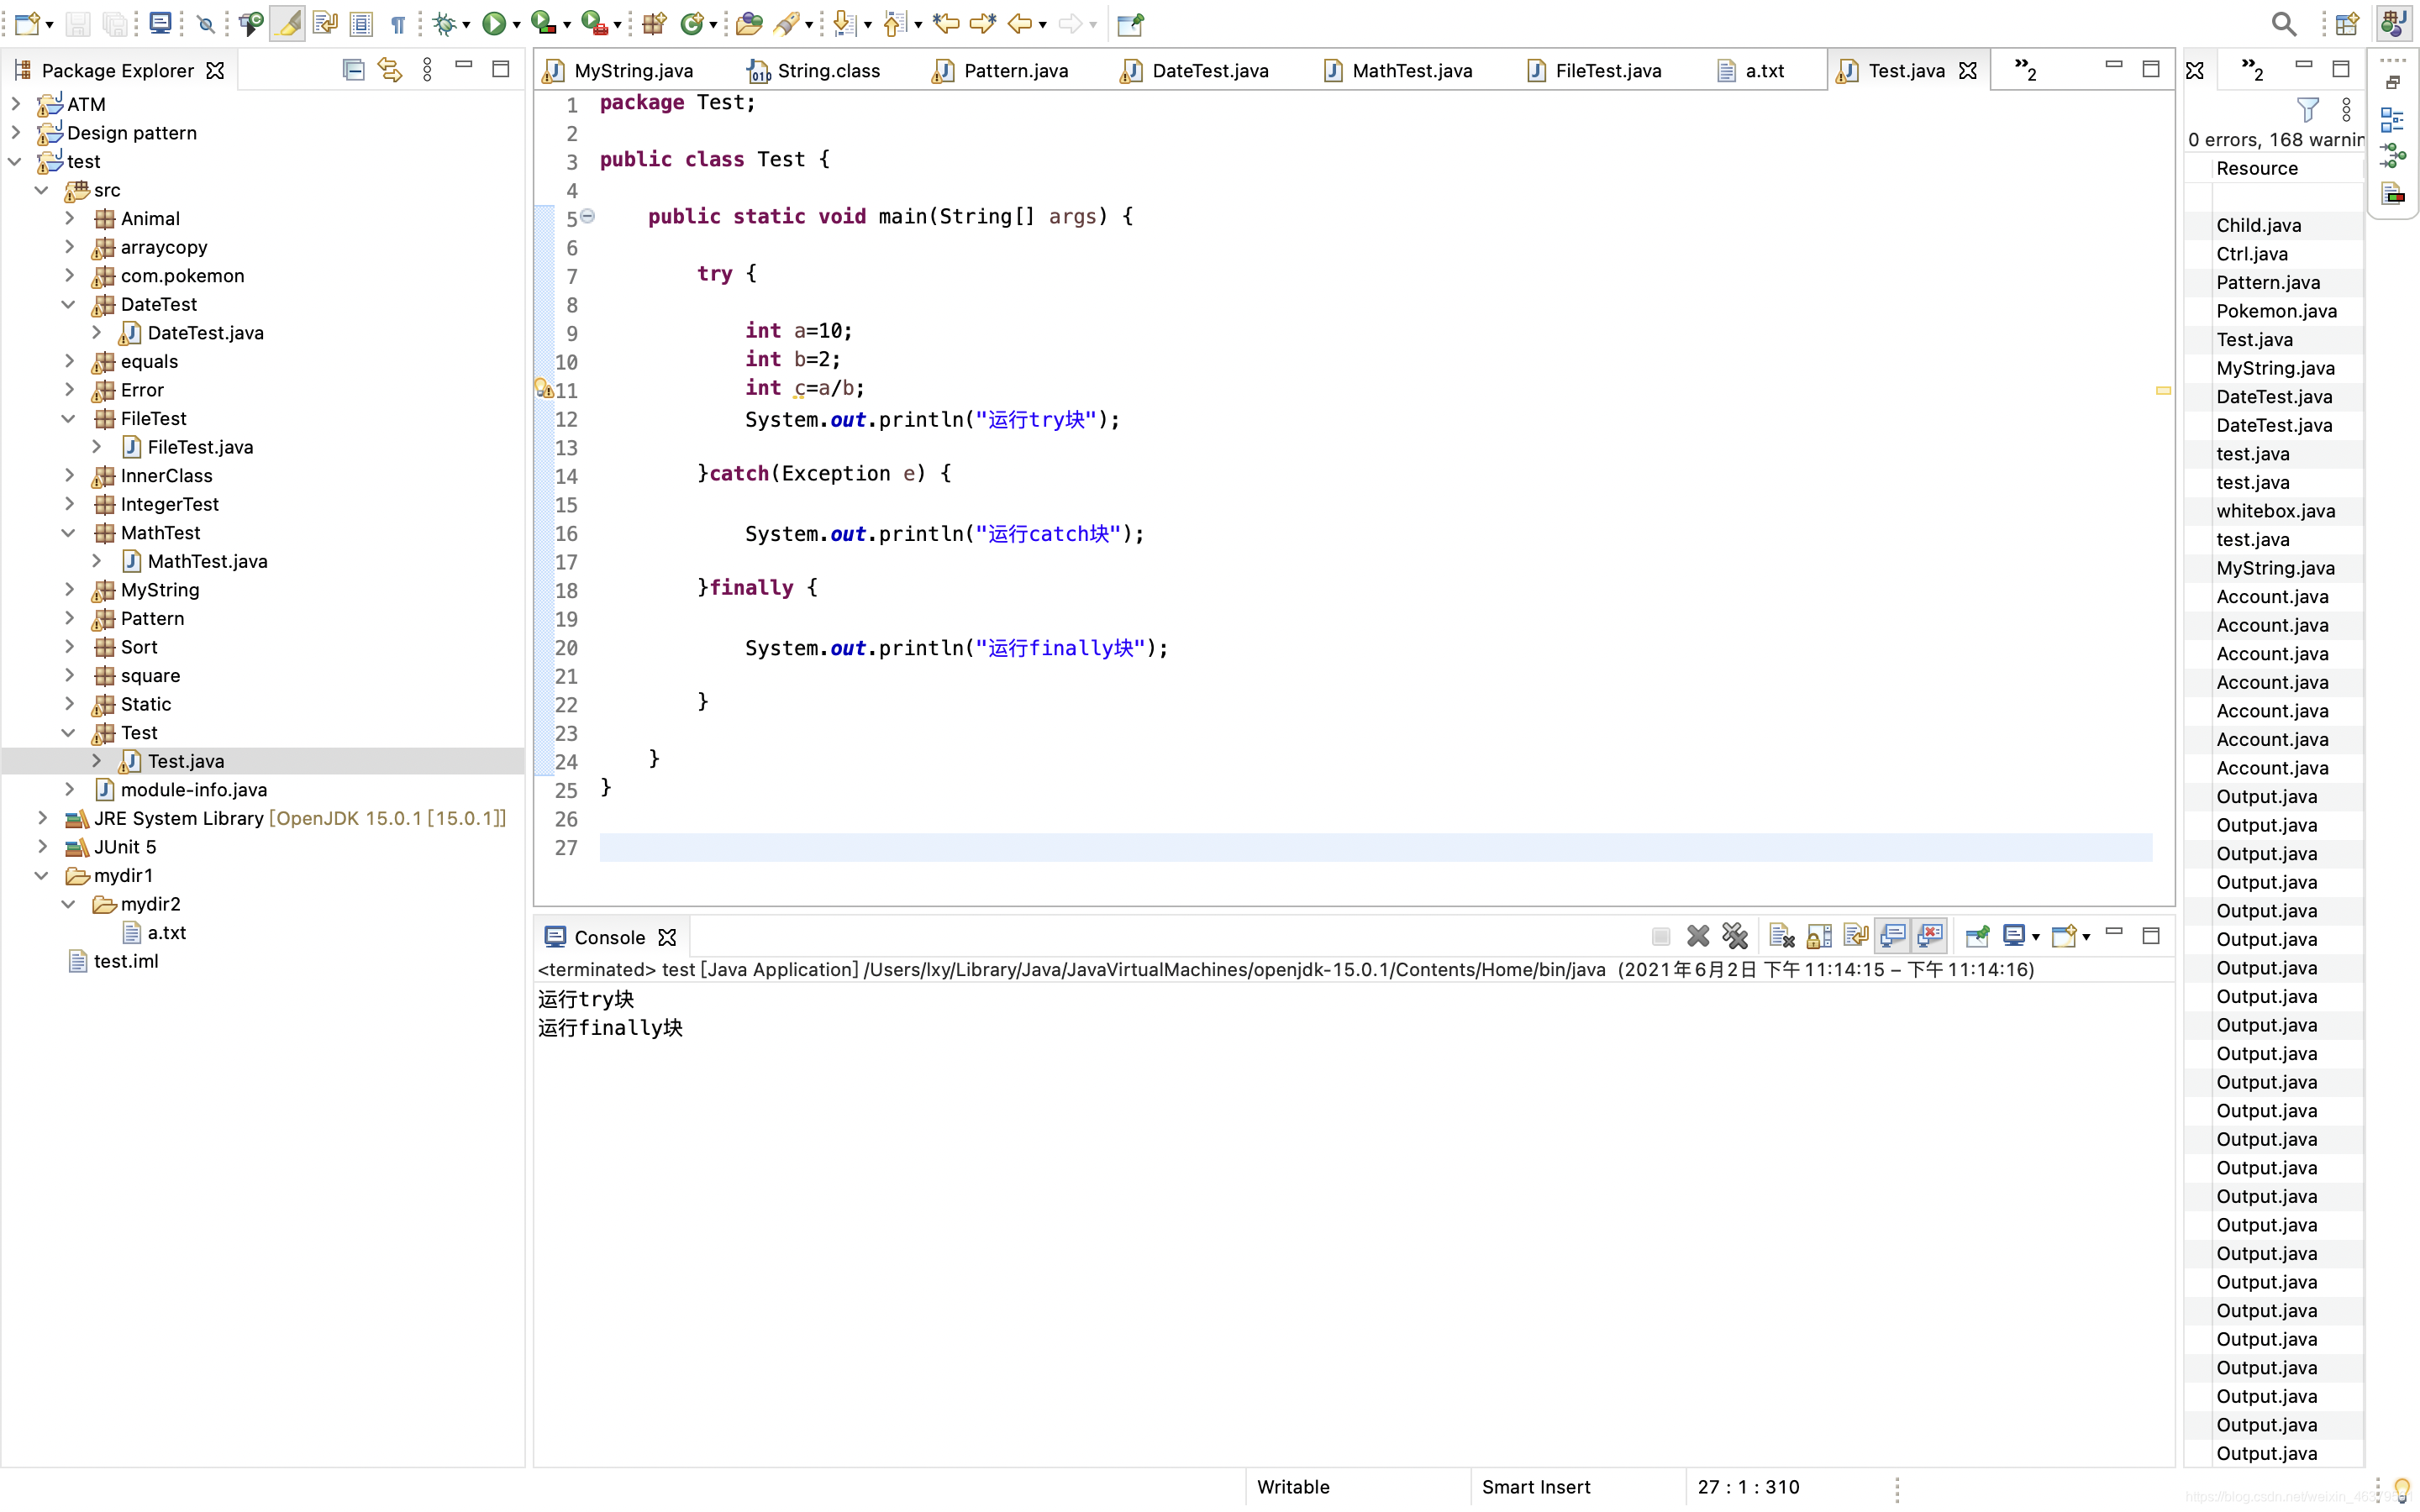
Task: Select a.txt under mydir2
Action: (x=166, y=932)
